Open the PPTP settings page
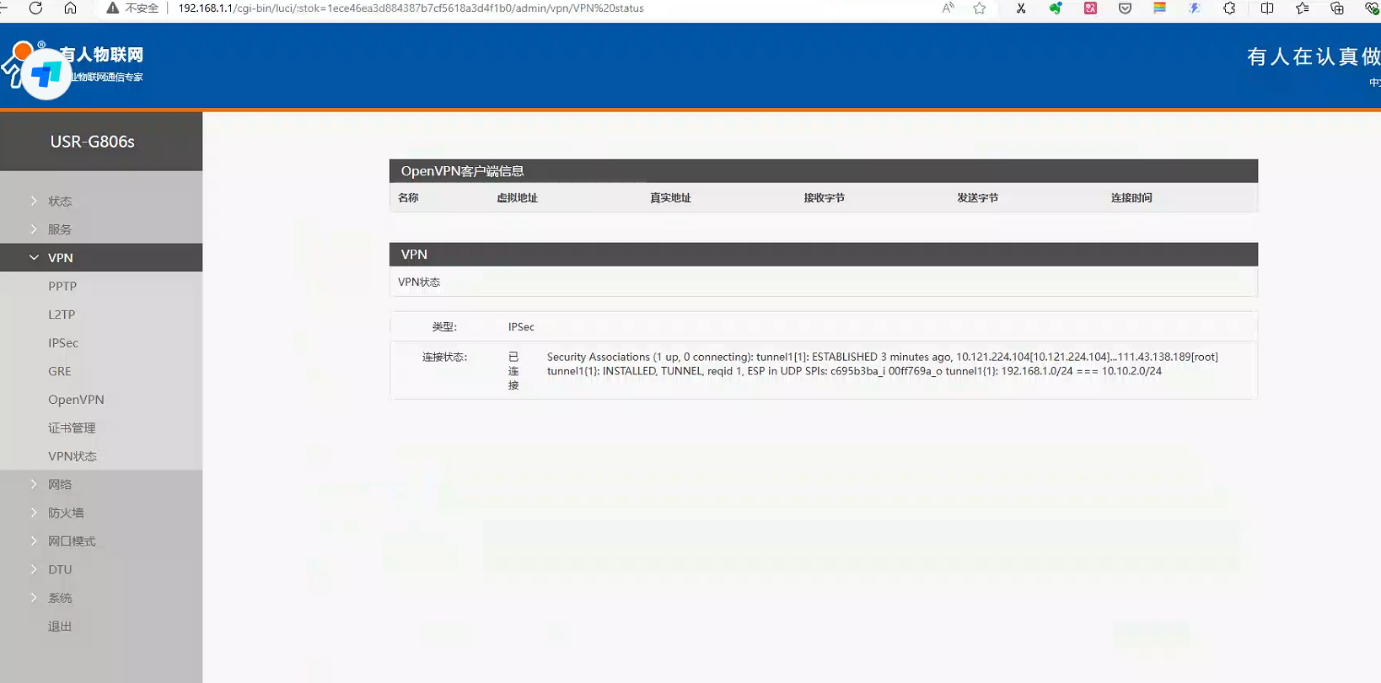 [x=62, y=286]
